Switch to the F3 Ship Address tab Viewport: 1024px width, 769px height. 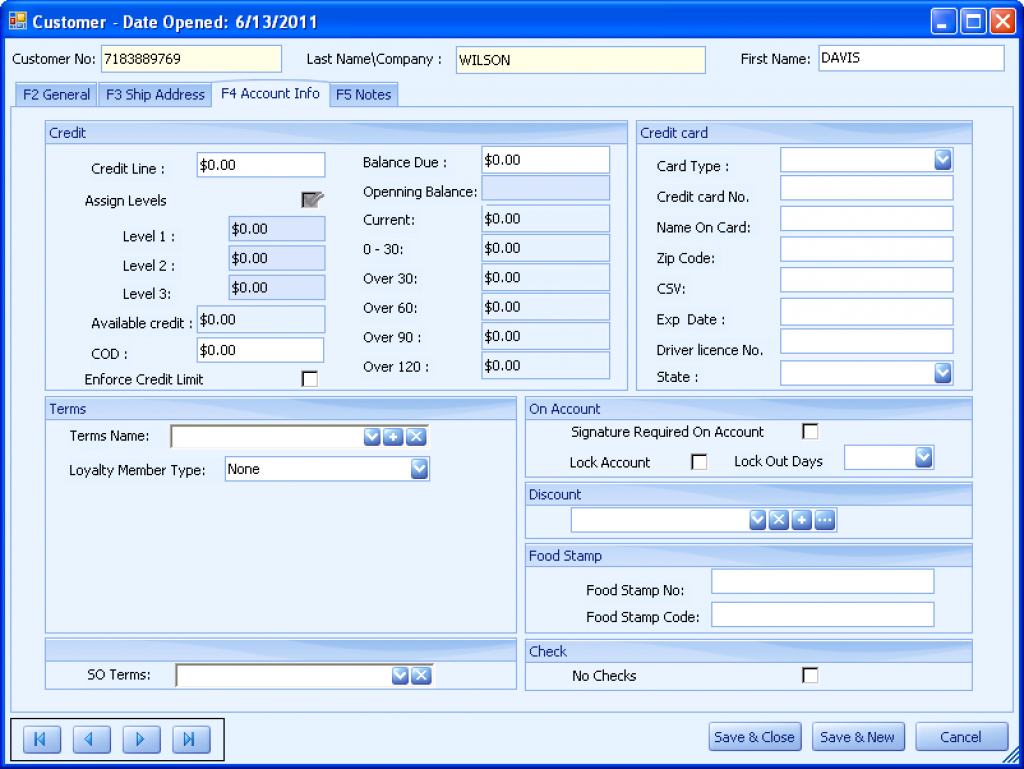(x=155, y=94)
